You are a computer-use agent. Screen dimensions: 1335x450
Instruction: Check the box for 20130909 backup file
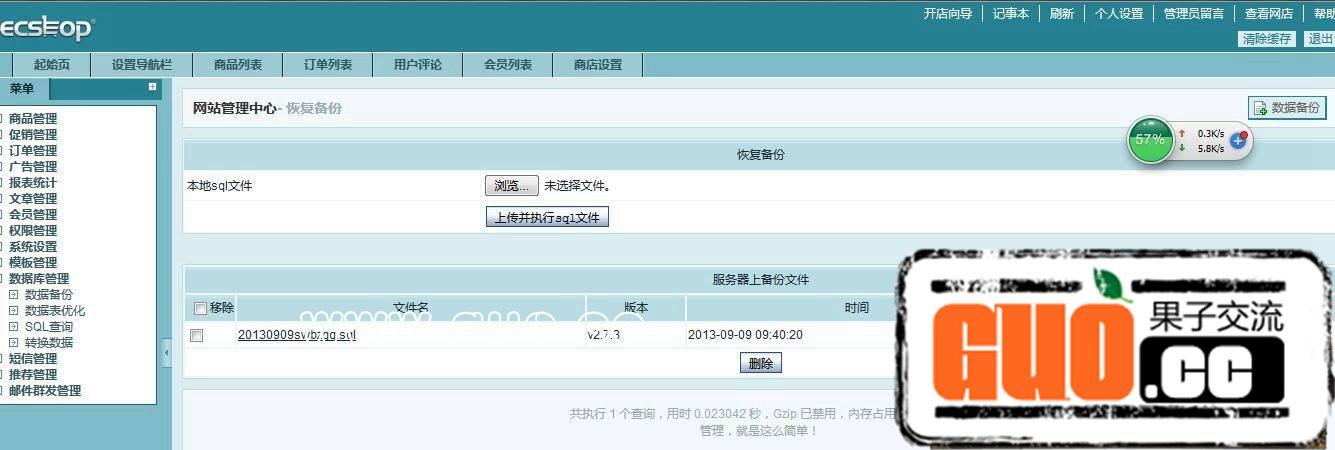197,336
